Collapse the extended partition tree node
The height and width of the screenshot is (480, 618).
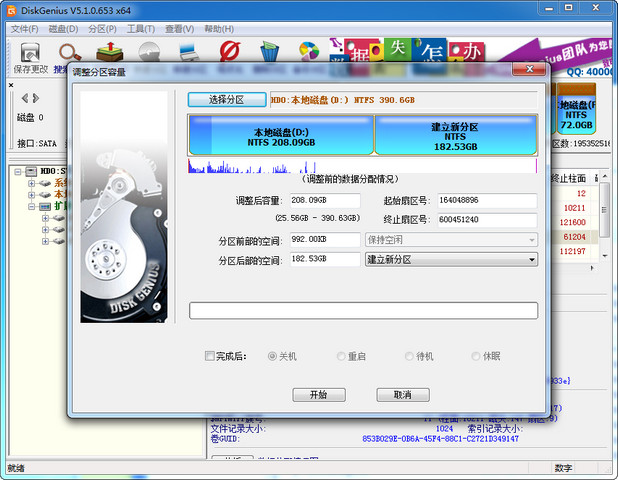32,207
